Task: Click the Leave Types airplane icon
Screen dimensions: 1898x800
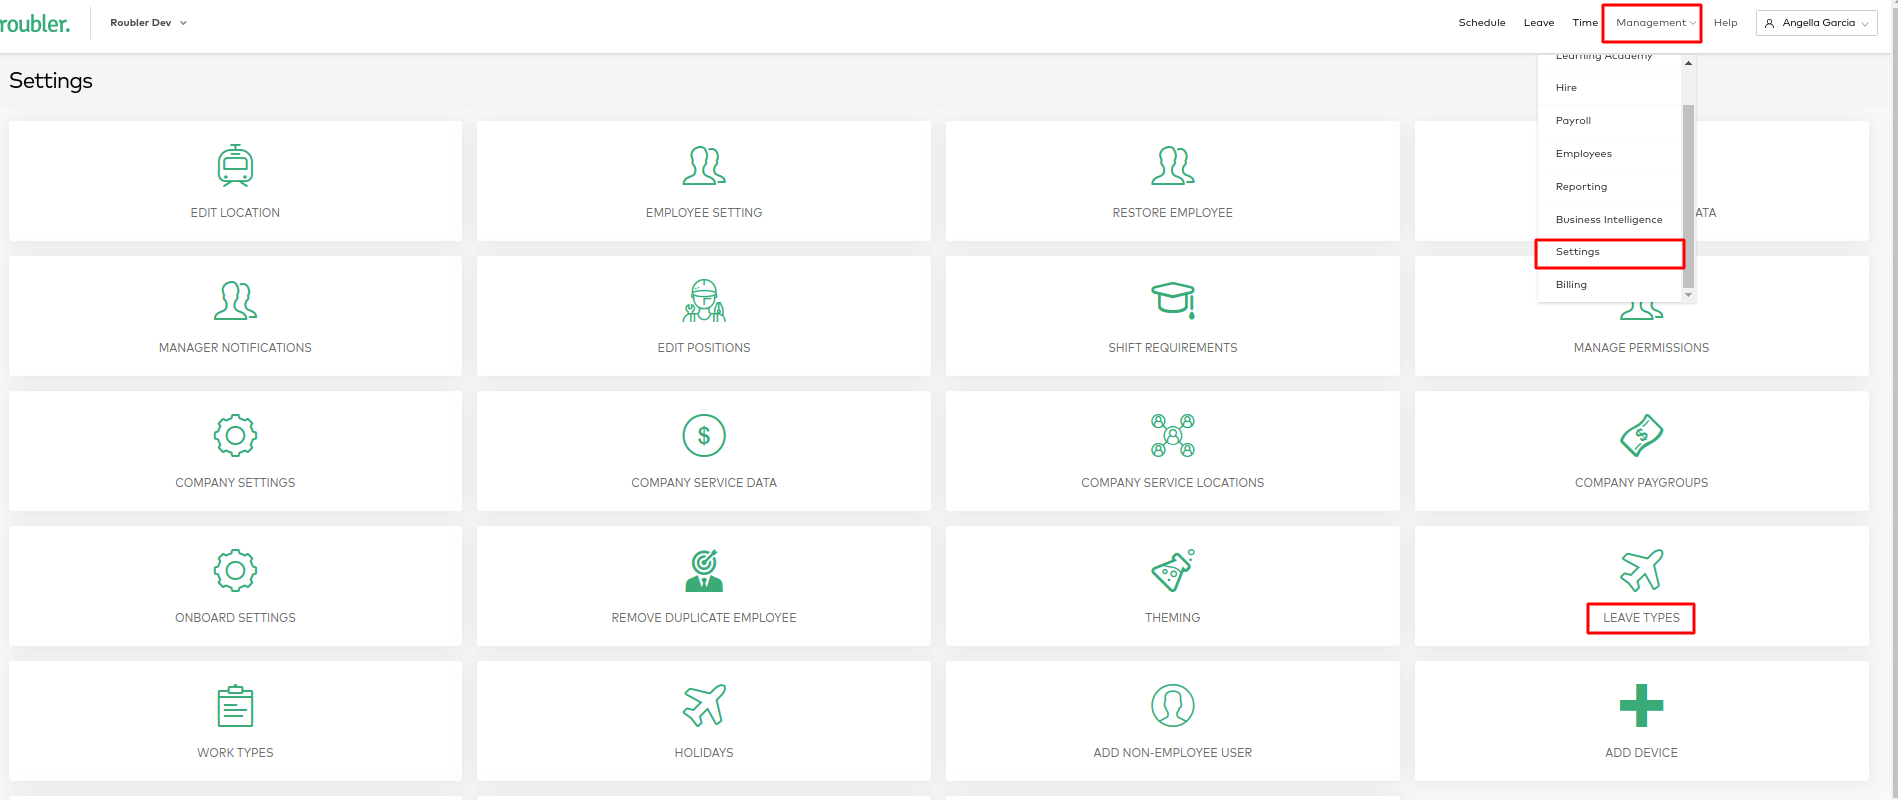Action: click(x=1642, y=571)
